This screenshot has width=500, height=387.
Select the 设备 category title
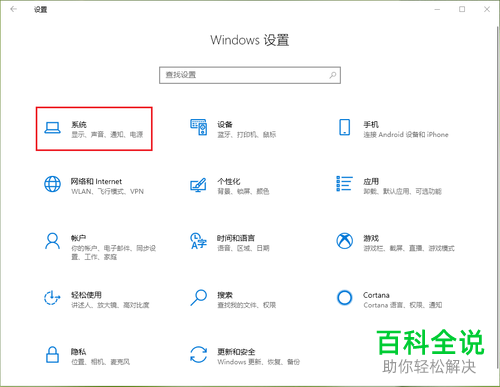[225, 125]
